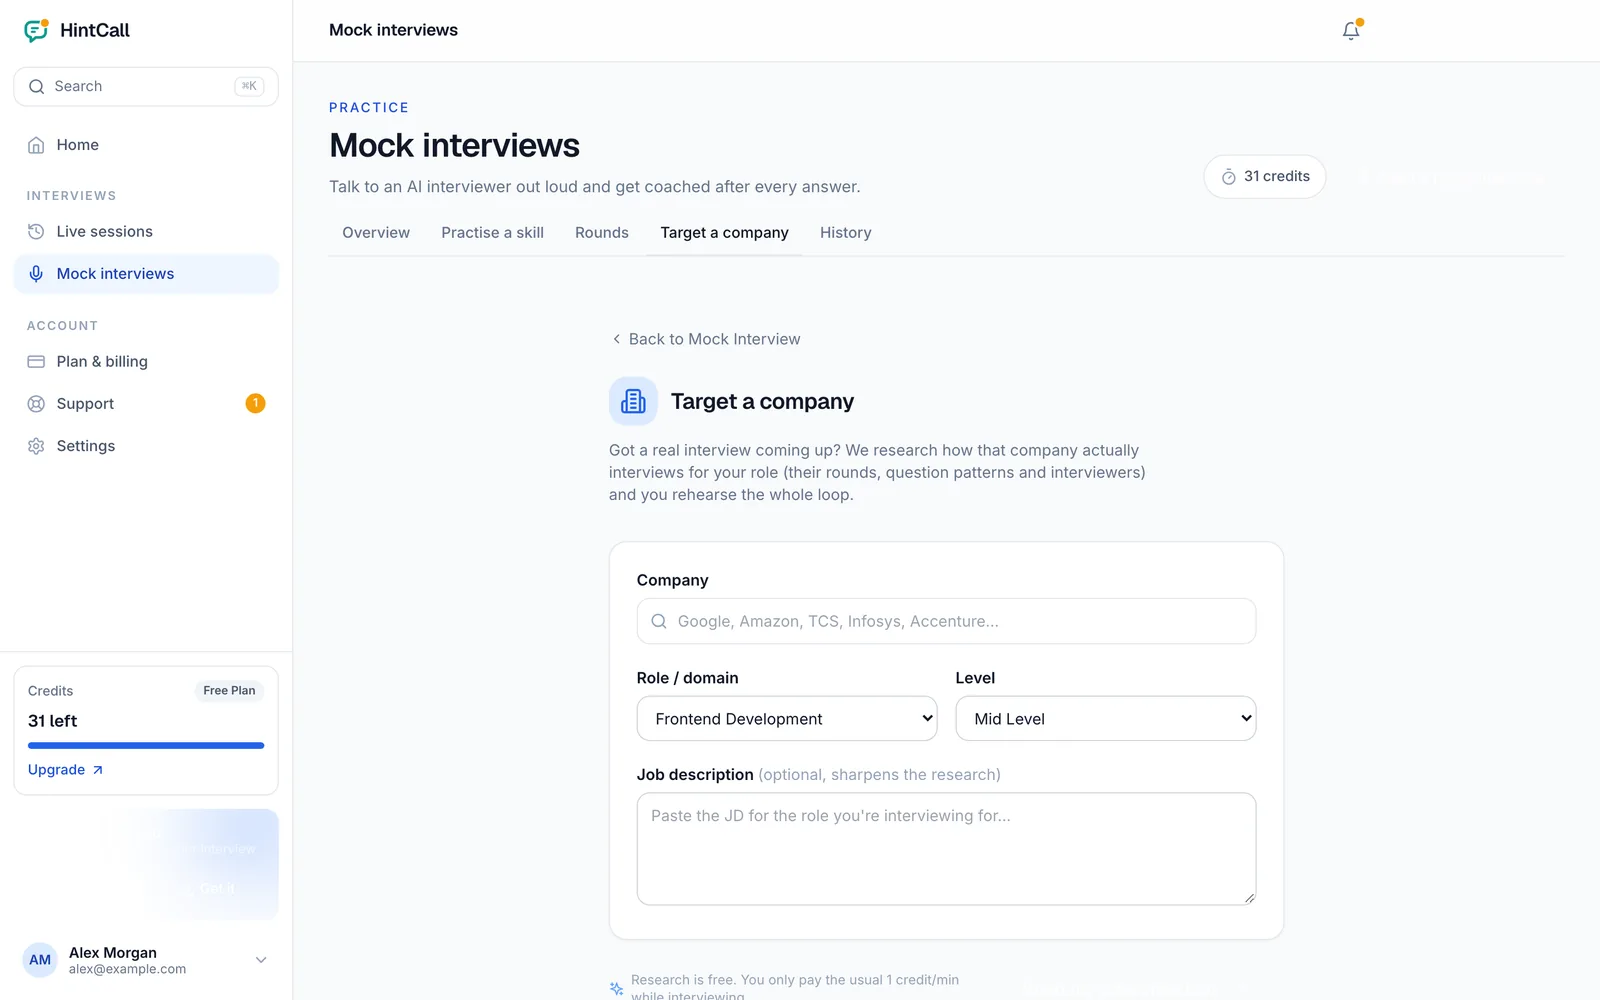Image resolution: width=1600 pixels, height=1000 pixels.
Task: Switch to the Overview tab
Action: (x=376, y=233)
